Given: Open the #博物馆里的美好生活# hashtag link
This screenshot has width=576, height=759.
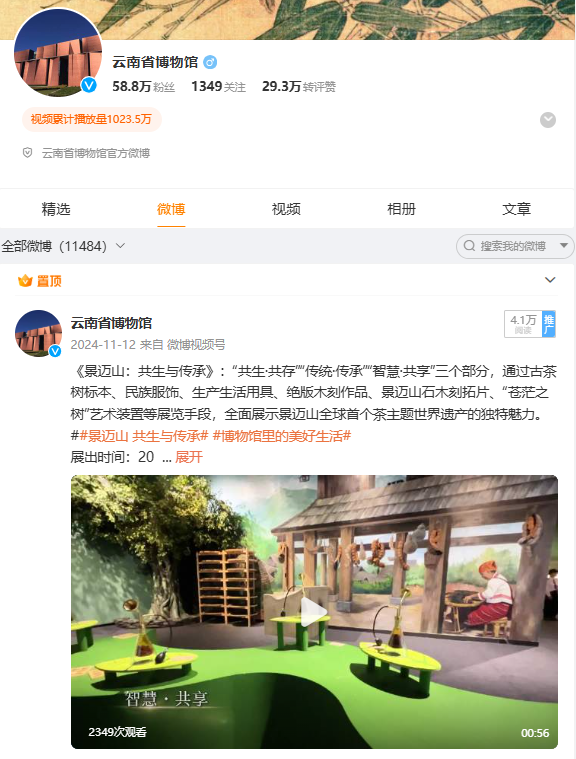Looking at the screenshot, I should [282, 436].
